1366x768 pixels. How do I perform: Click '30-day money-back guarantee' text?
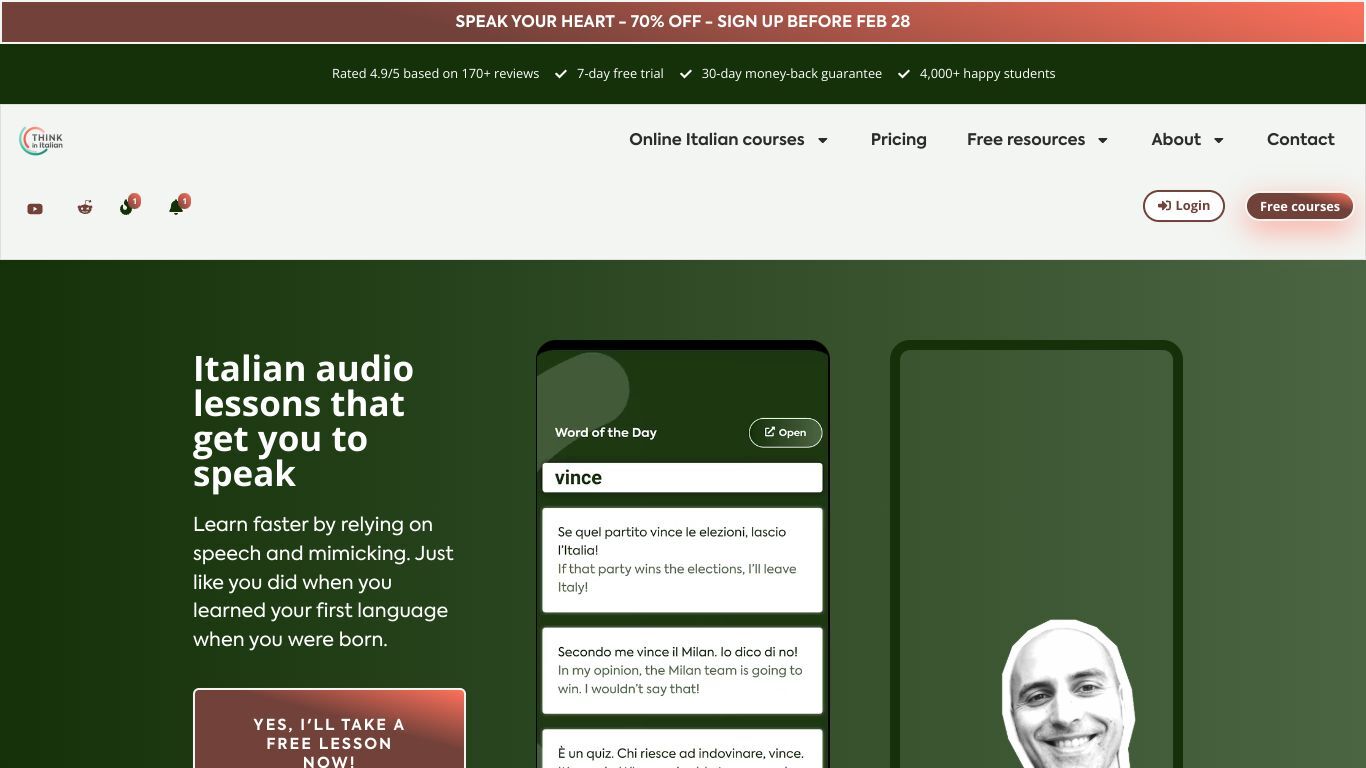tap(792, 74)
